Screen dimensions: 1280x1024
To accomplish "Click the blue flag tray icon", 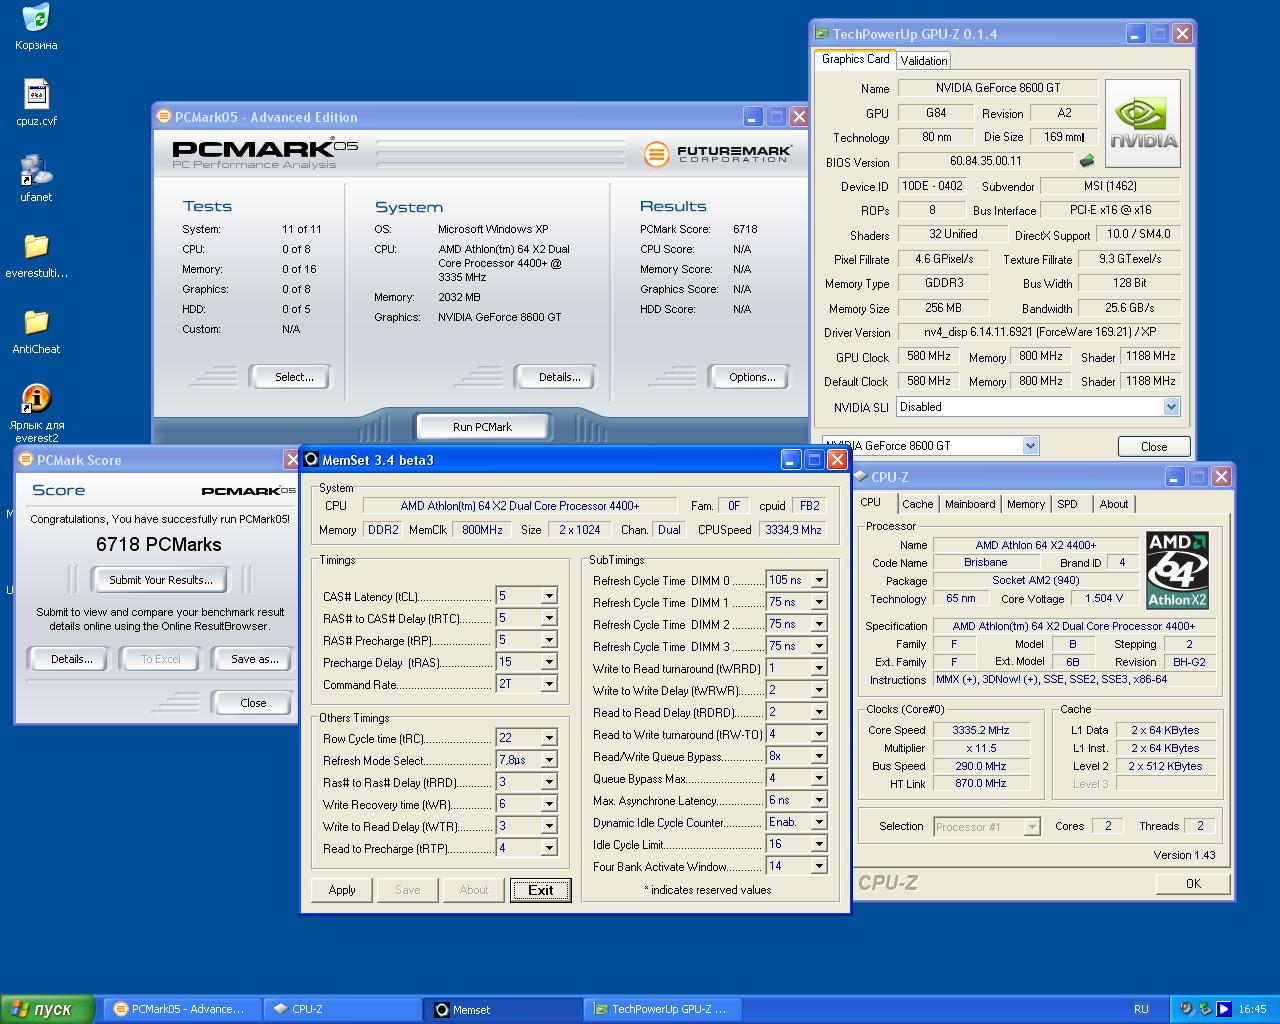I will (1223, 1009).
